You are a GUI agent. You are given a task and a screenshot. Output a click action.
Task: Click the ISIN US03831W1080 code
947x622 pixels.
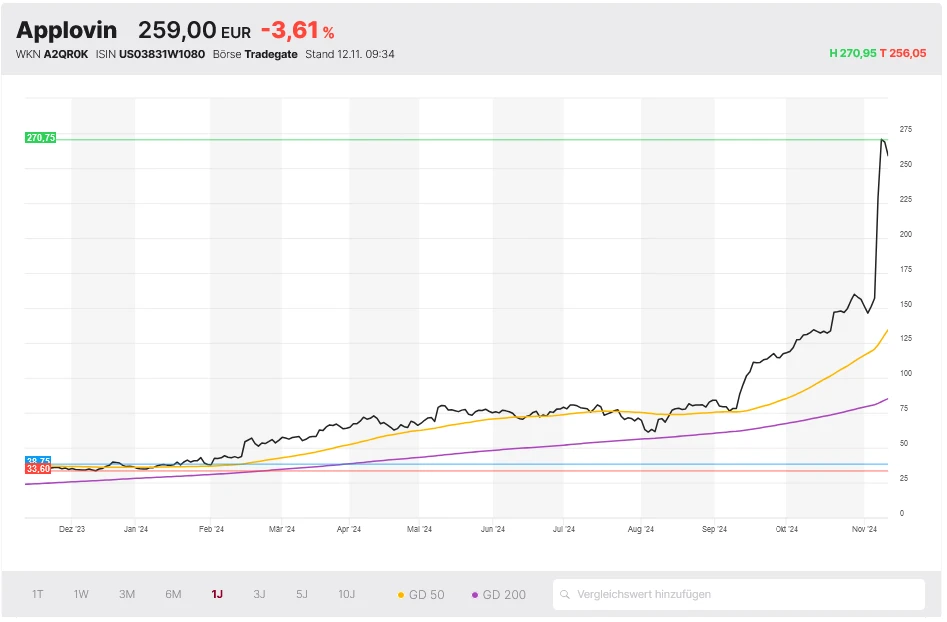click(x=162, y=54)
